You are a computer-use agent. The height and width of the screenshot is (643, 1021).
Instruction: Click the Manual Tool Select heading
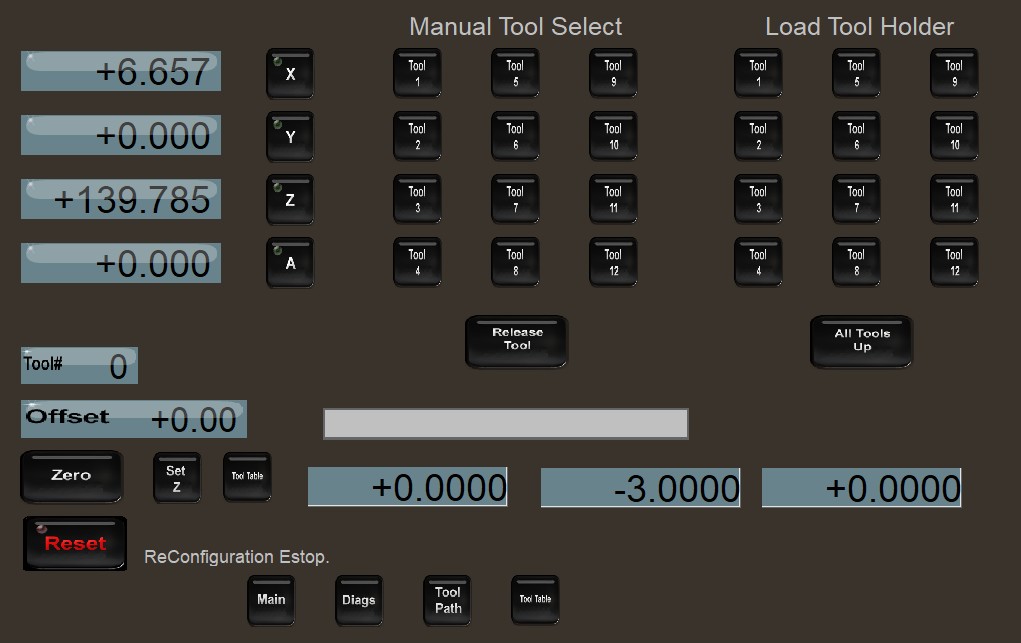pyautogui.click(x=516, y=27)
